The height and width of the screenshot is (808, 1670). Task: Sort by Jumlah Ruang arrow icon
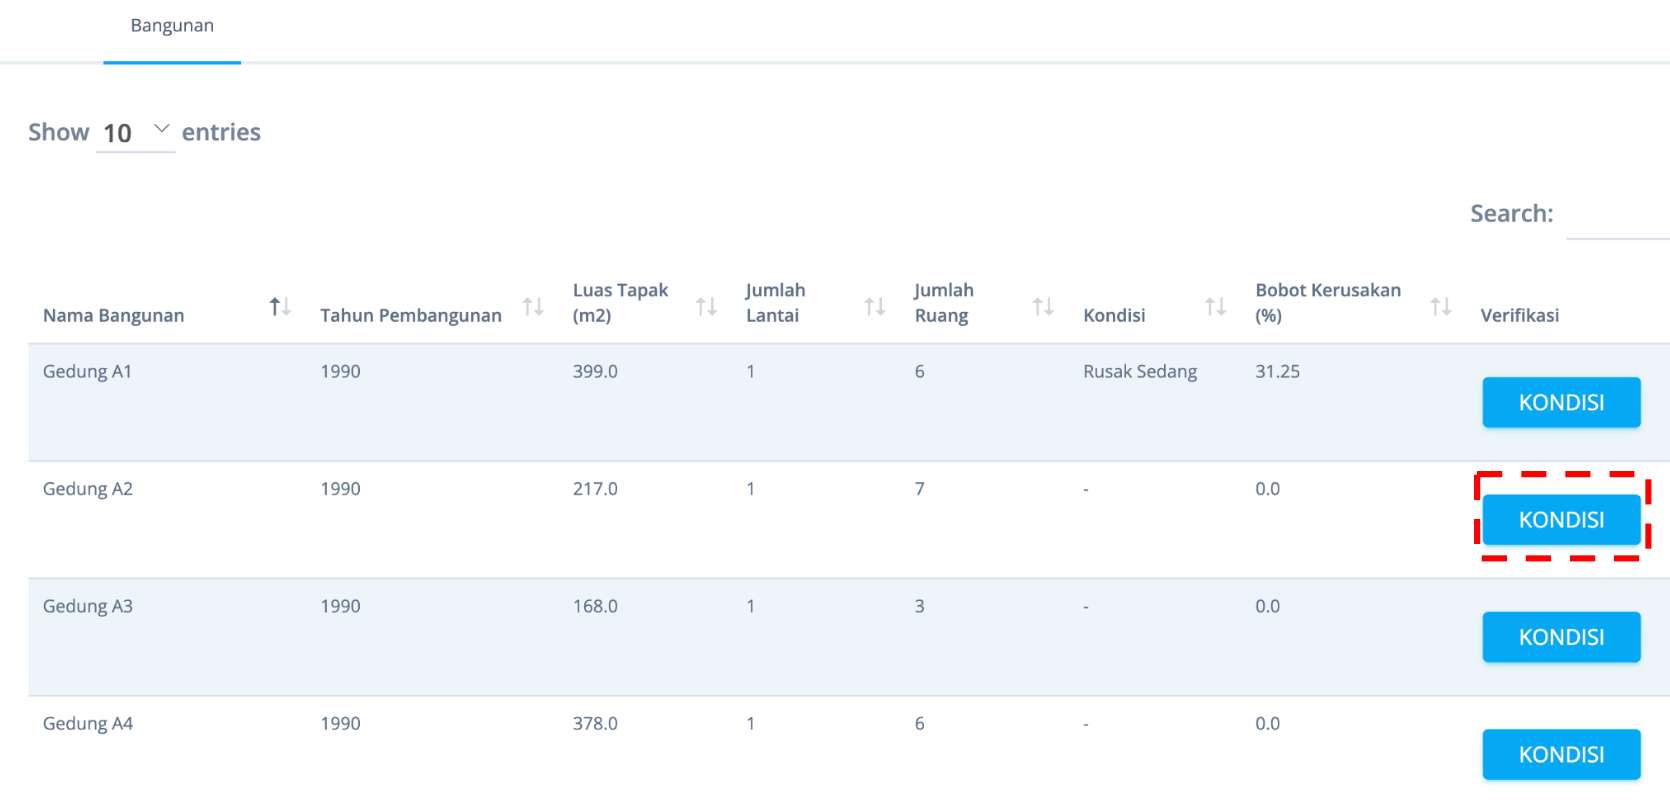tap(1043, 306)
